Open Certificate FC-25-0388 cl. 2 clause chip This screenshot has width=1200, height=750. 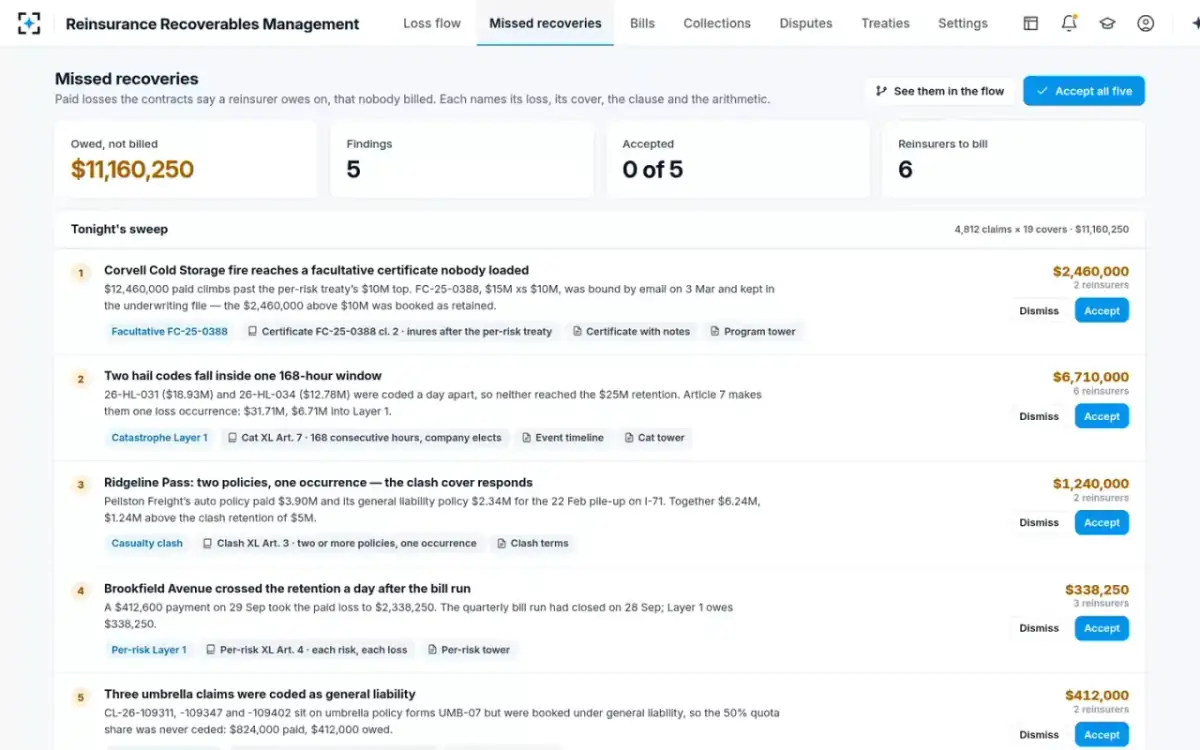point(400,331)
